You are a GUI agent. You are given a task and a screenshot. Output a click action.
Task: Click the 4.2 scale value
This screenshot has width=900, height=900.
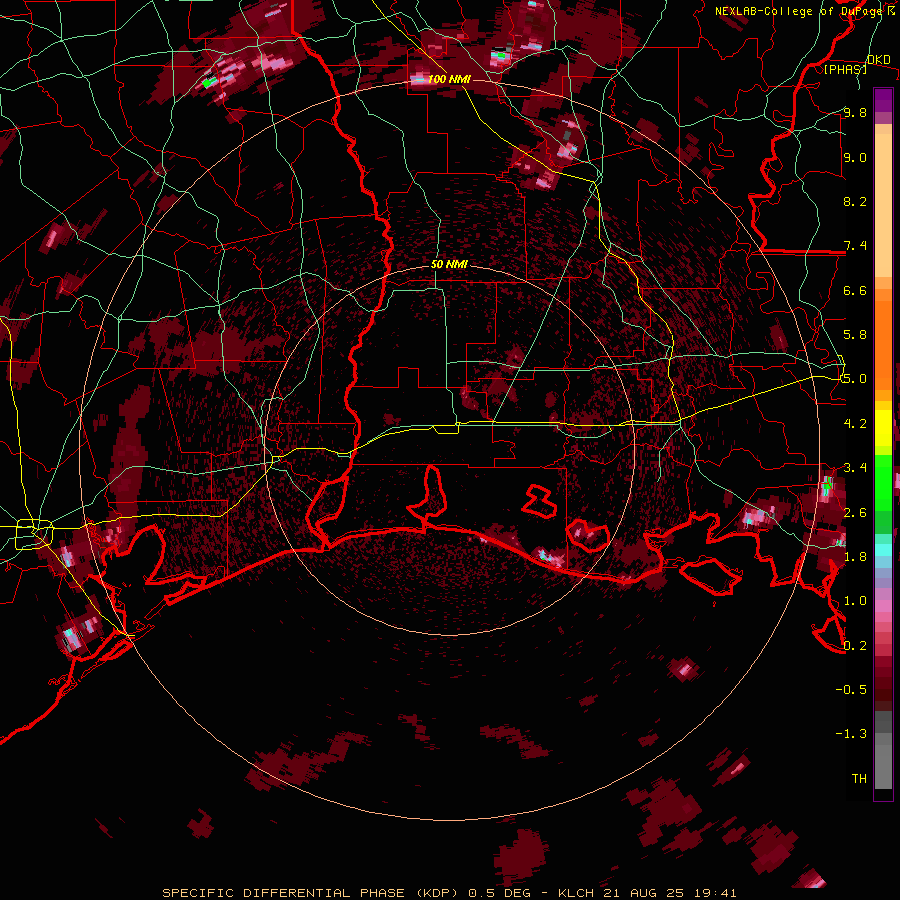click(855, 423)
